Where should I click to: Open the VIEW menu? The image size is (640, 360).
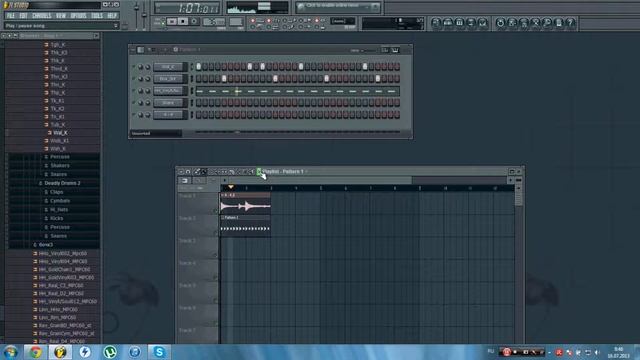(61, 16)
